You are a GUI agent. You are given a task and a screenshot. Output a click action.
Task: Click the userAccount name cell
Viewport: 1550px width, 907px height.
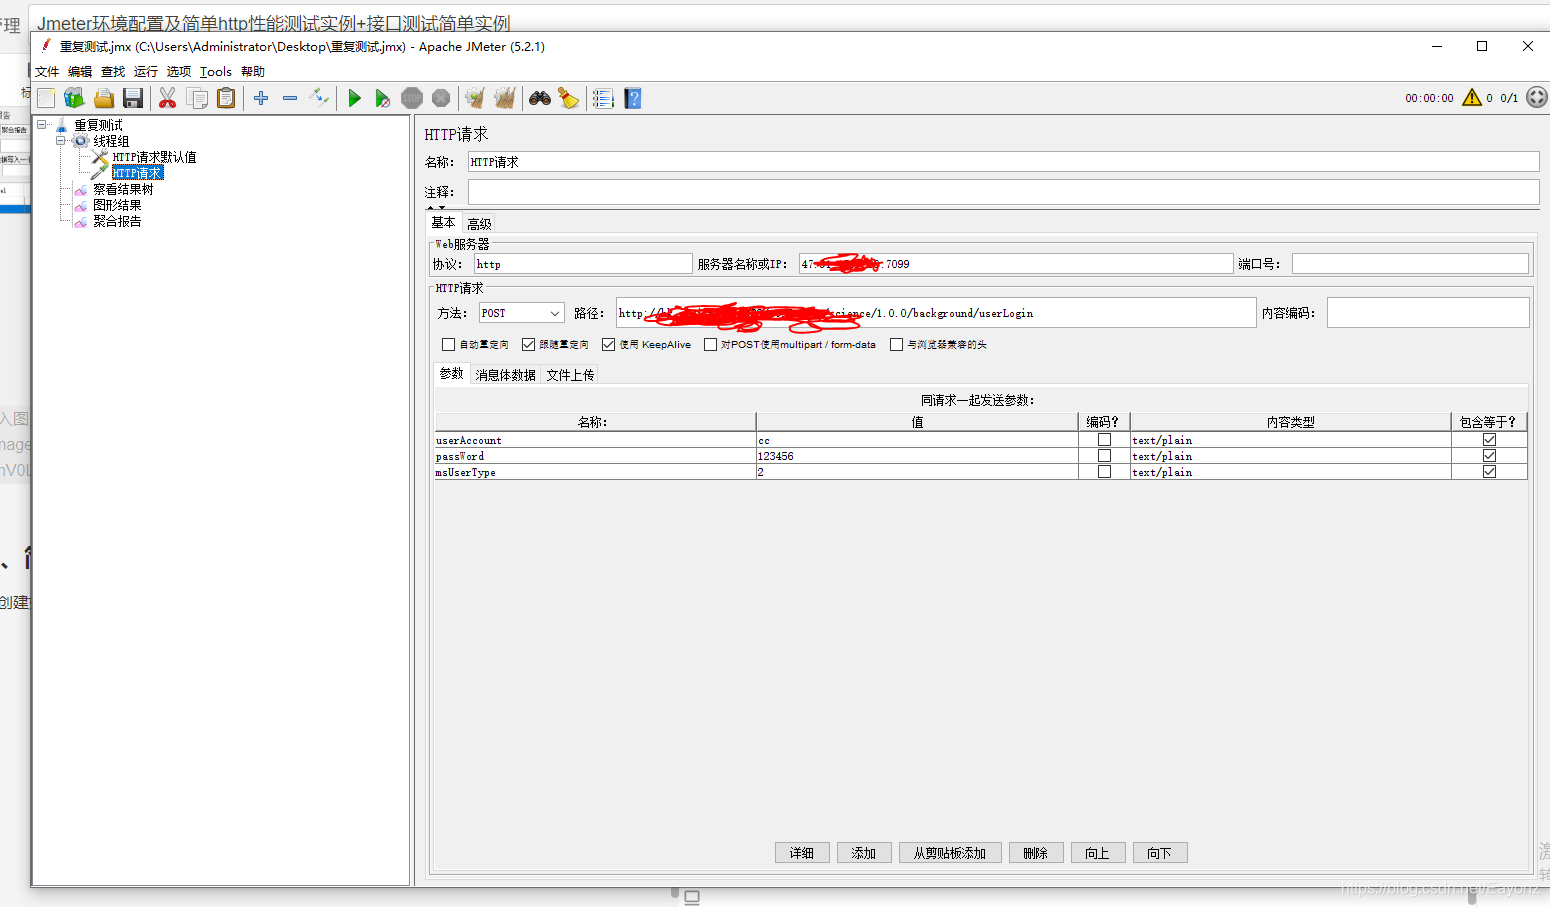click(595, 440)
